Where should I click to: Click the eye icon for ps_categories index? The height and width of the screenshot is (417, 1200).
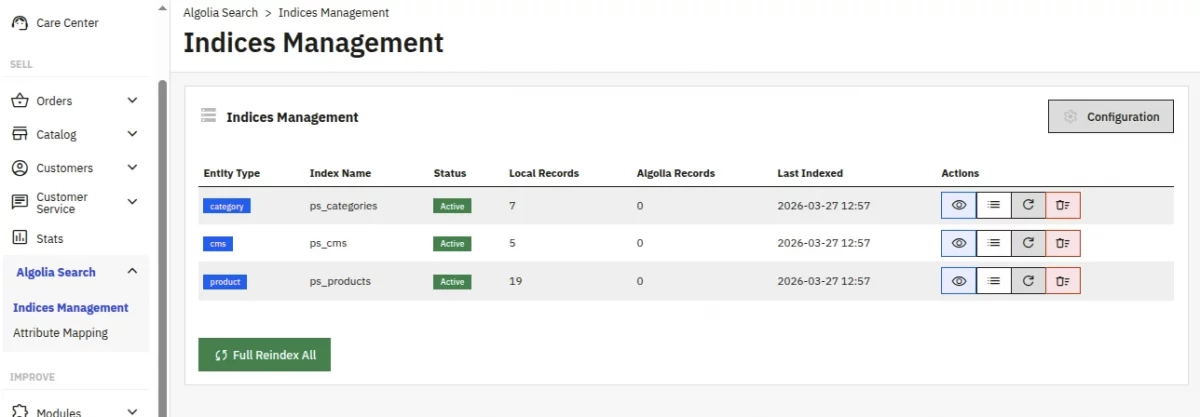click(958, 205)
